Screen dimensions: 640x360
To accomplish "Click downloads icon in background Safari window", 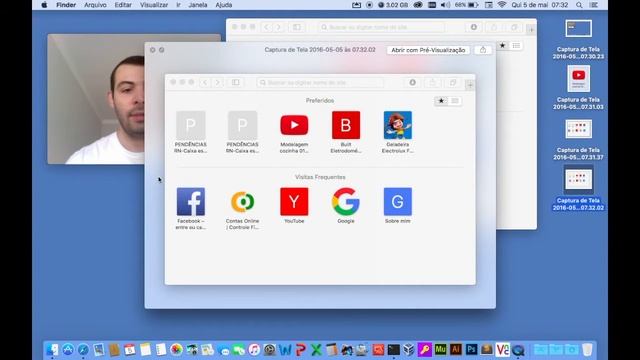I will pos(473,27).
